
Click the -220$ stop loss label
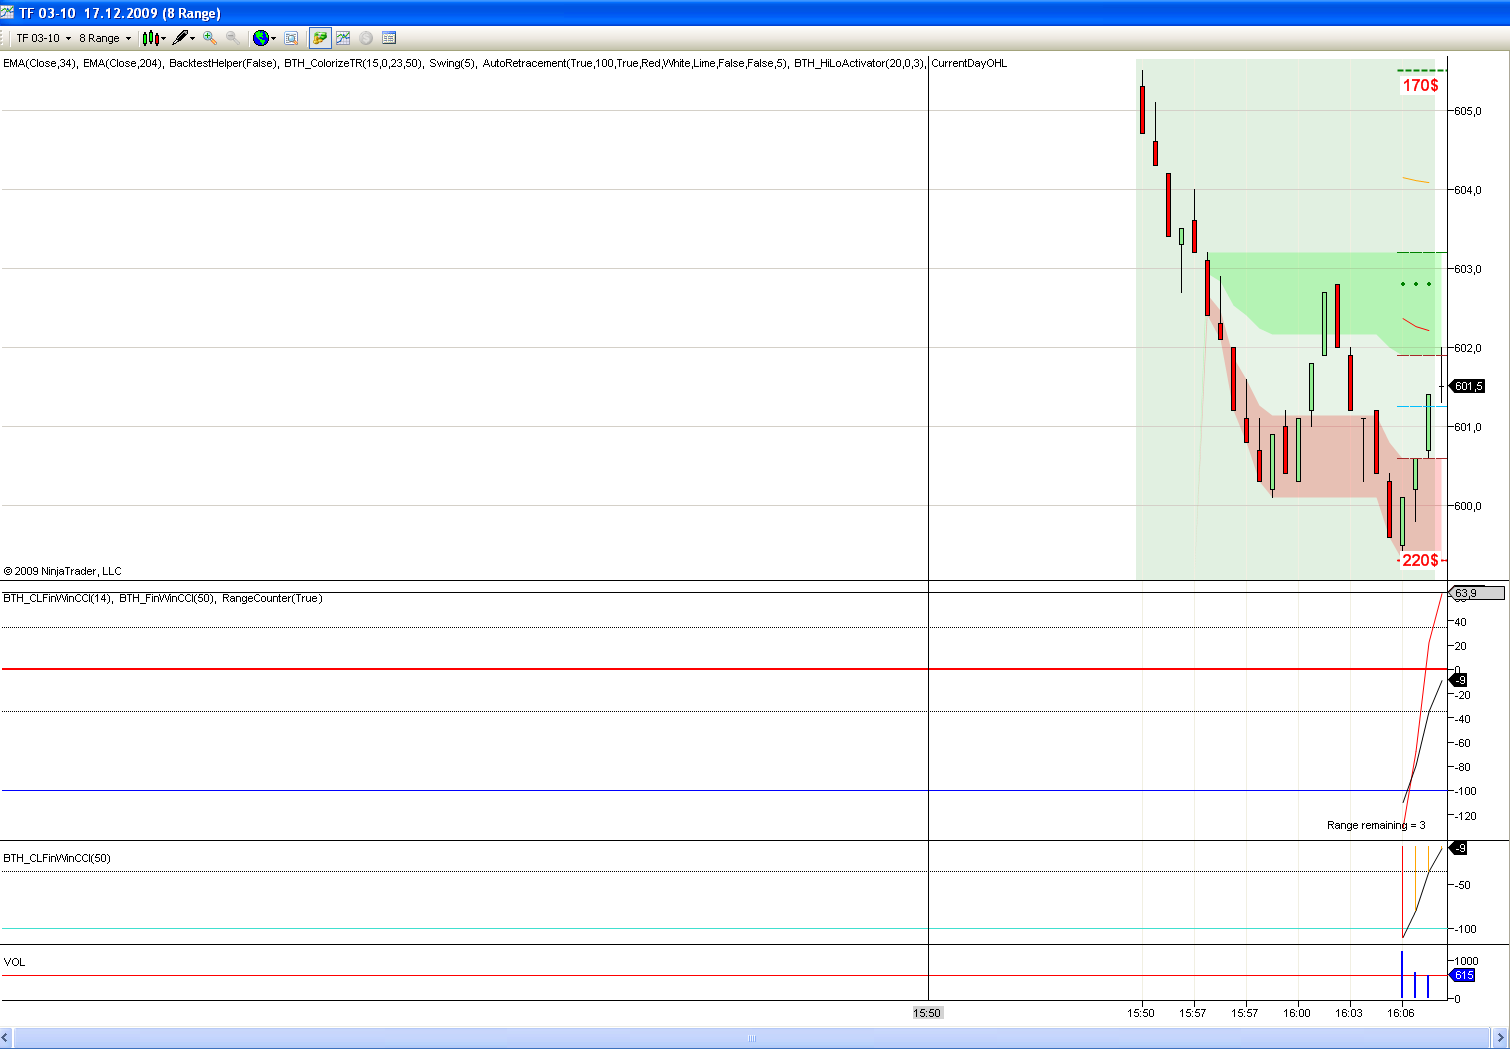tap(1418, 560)
